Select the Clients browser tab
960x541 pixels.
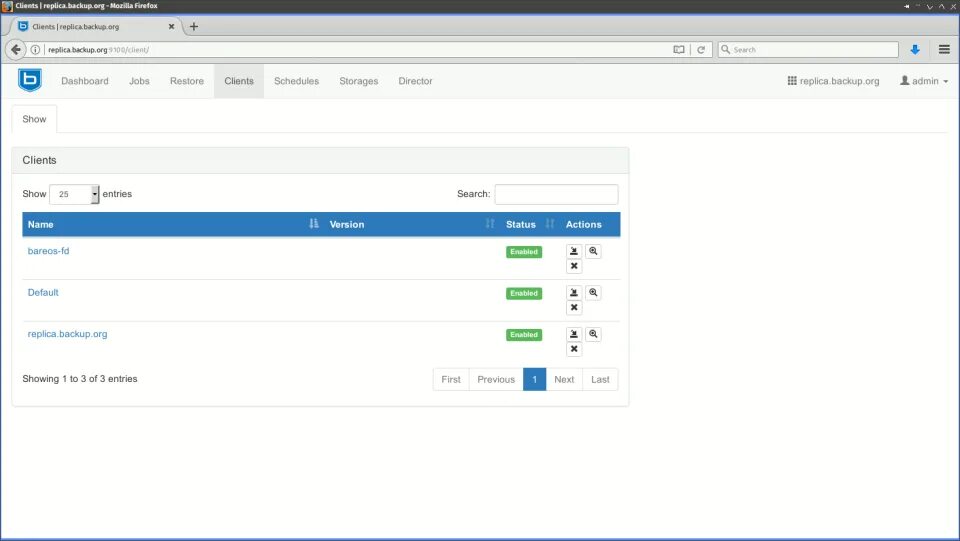pos(95,26)
